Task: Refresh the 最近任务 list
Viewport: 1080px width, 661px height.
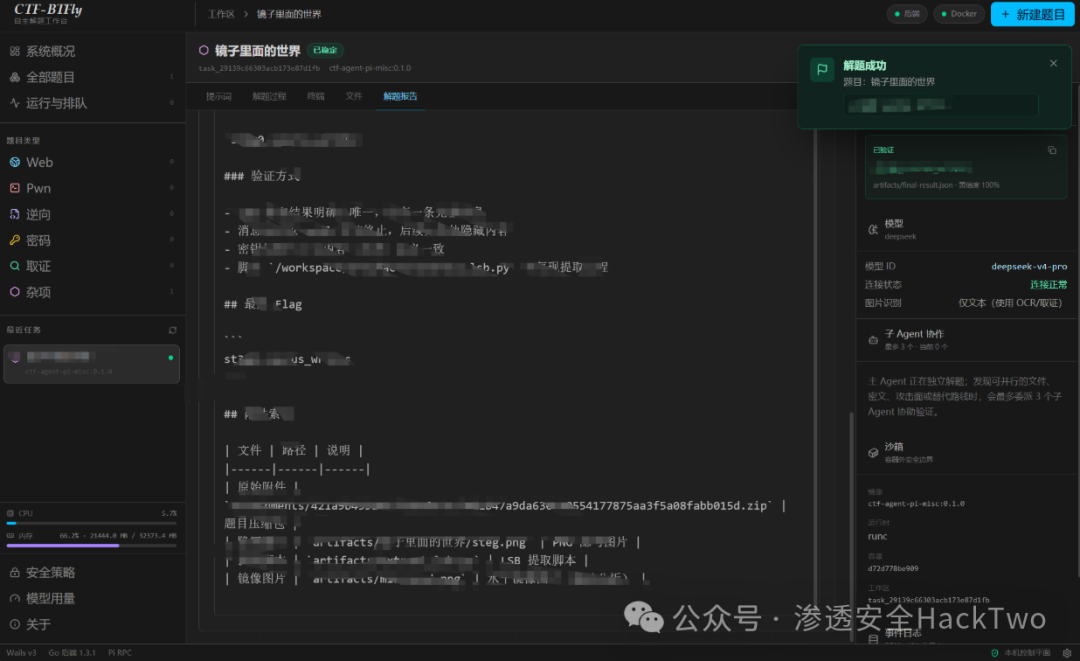Action: (x=172, y=330)
